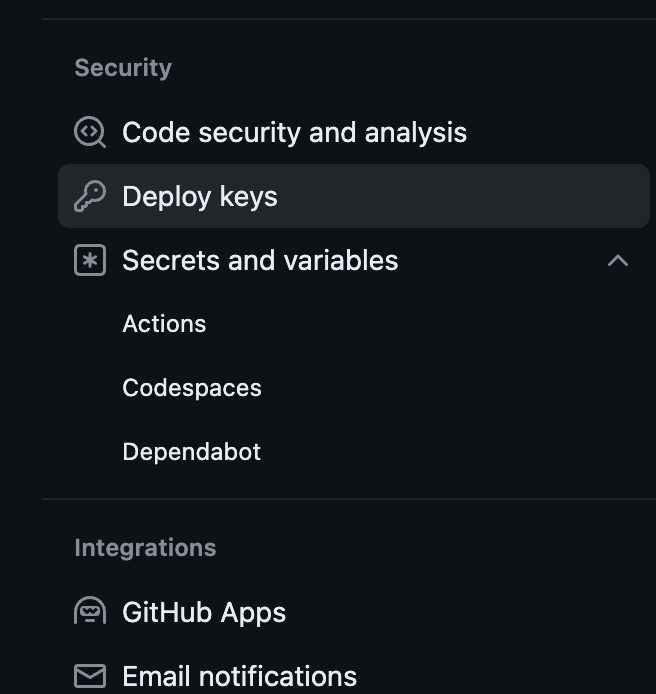The height and width of the screenshot is (694, 656).
Task: Go to Dependabot secrets
Action: [x=191, y=452]
